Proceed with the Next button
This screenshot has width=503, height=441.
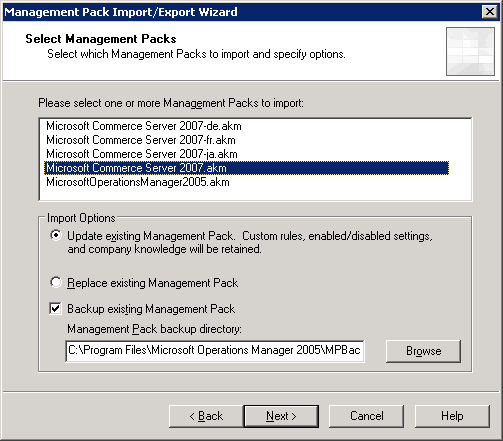click(281, 416)
